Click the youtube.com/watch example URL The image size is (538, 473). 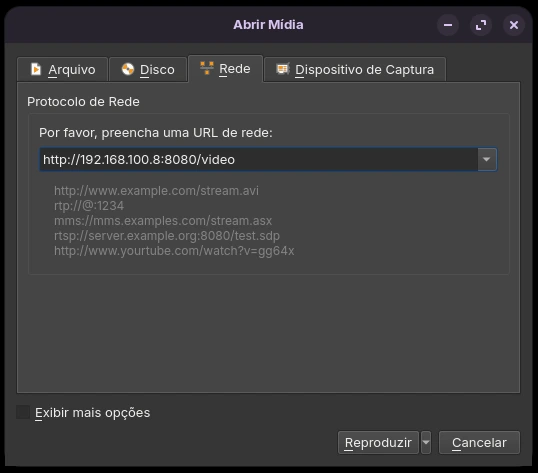point(174,251)
